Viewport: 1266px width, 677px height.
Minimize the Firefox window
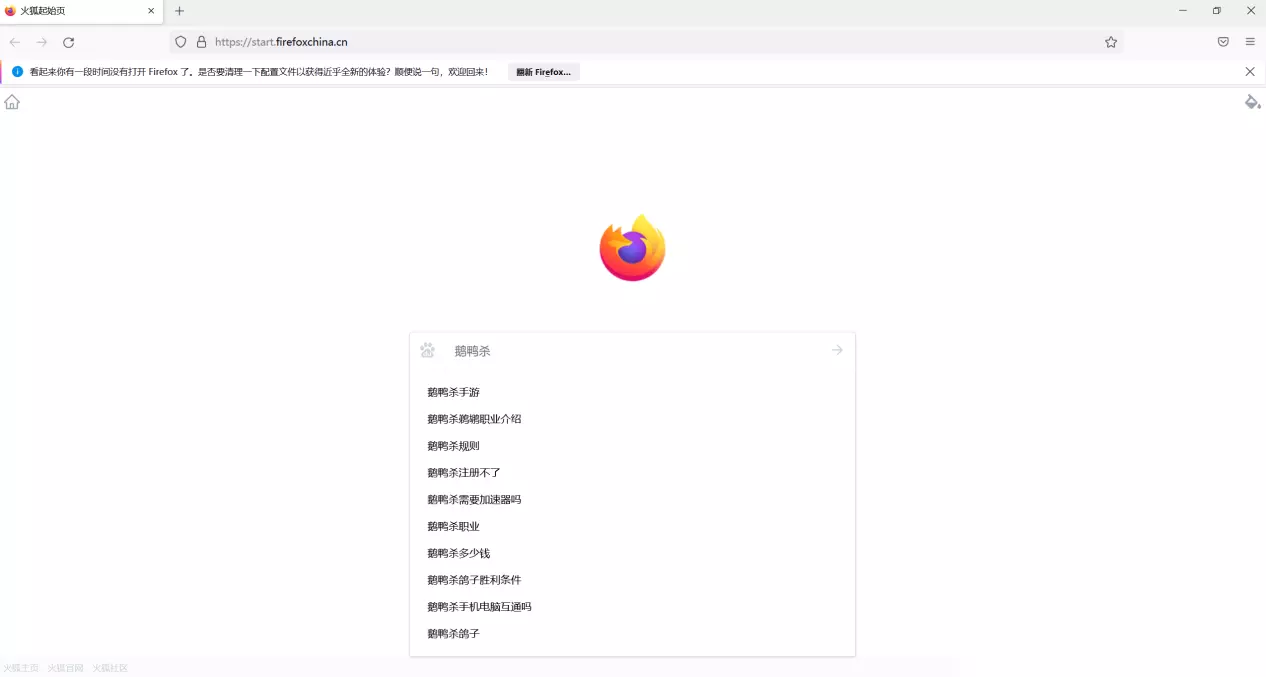pos(1183,11)
